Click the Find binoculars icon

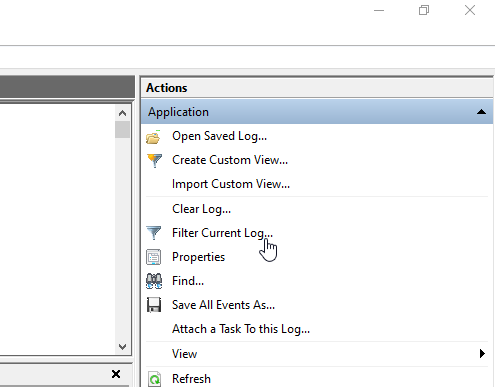point(154,281)
